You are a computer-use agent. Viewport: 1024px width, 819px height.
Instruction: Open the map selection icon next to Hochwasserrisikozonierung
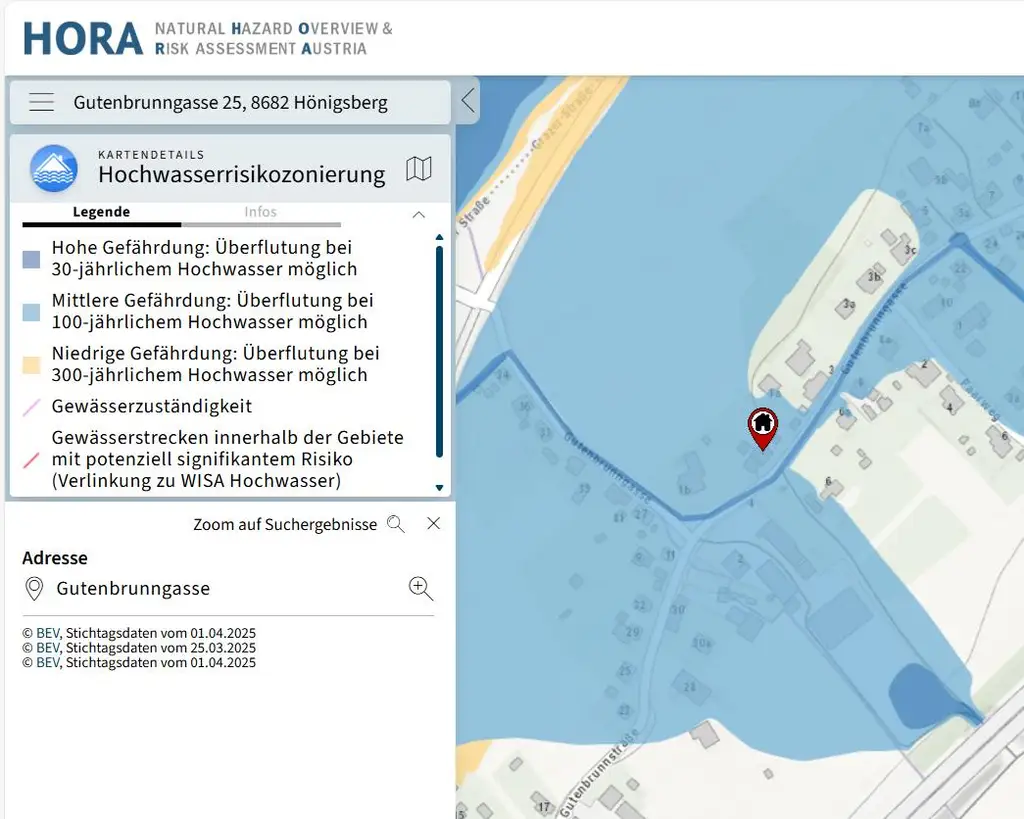click(419, 169)
